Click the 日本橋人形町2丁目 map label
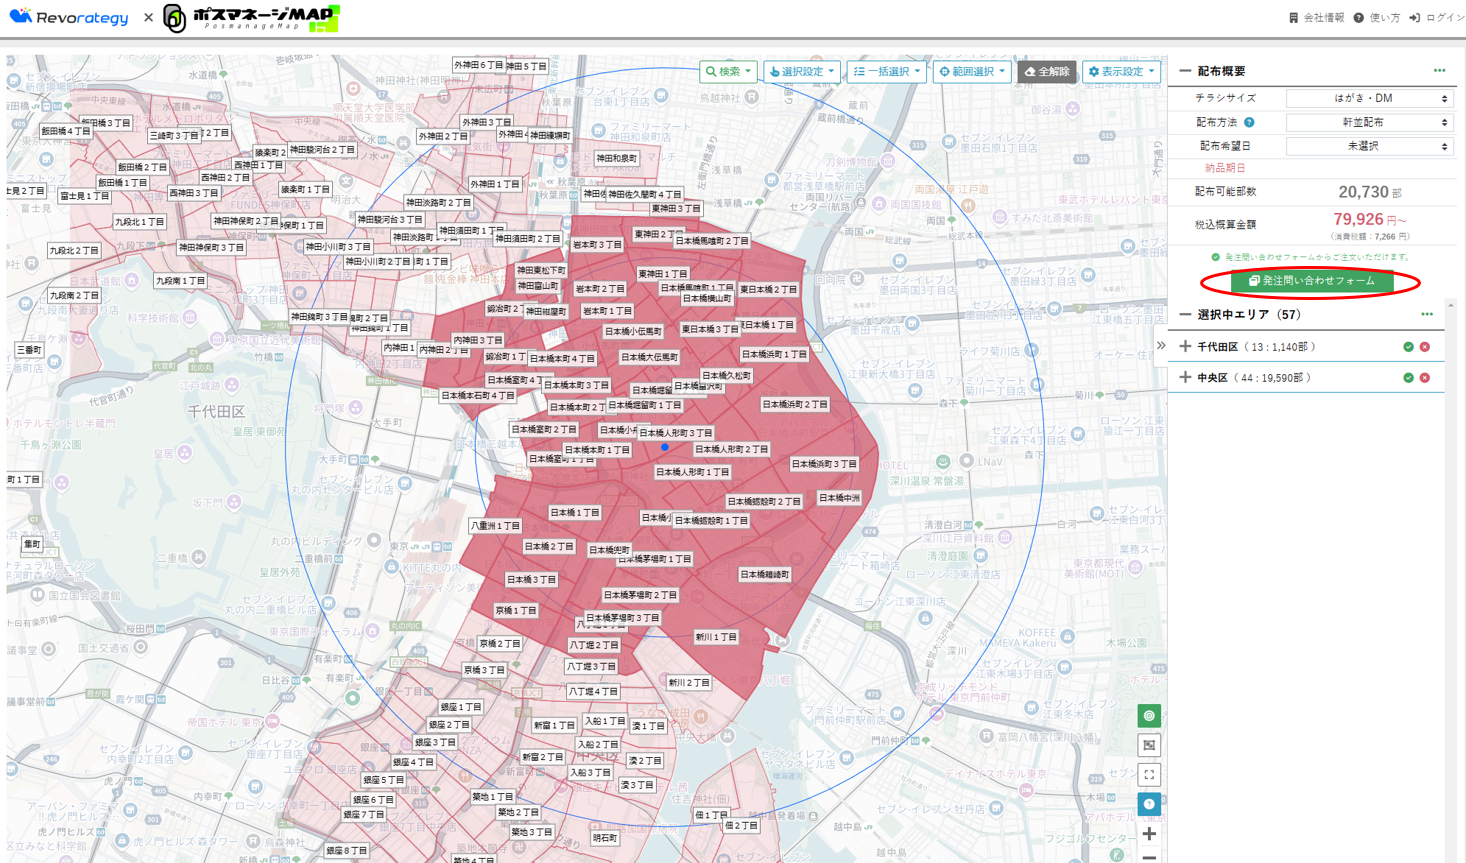The height and width of the screenshot is (863, 1466). coord(731,450)
